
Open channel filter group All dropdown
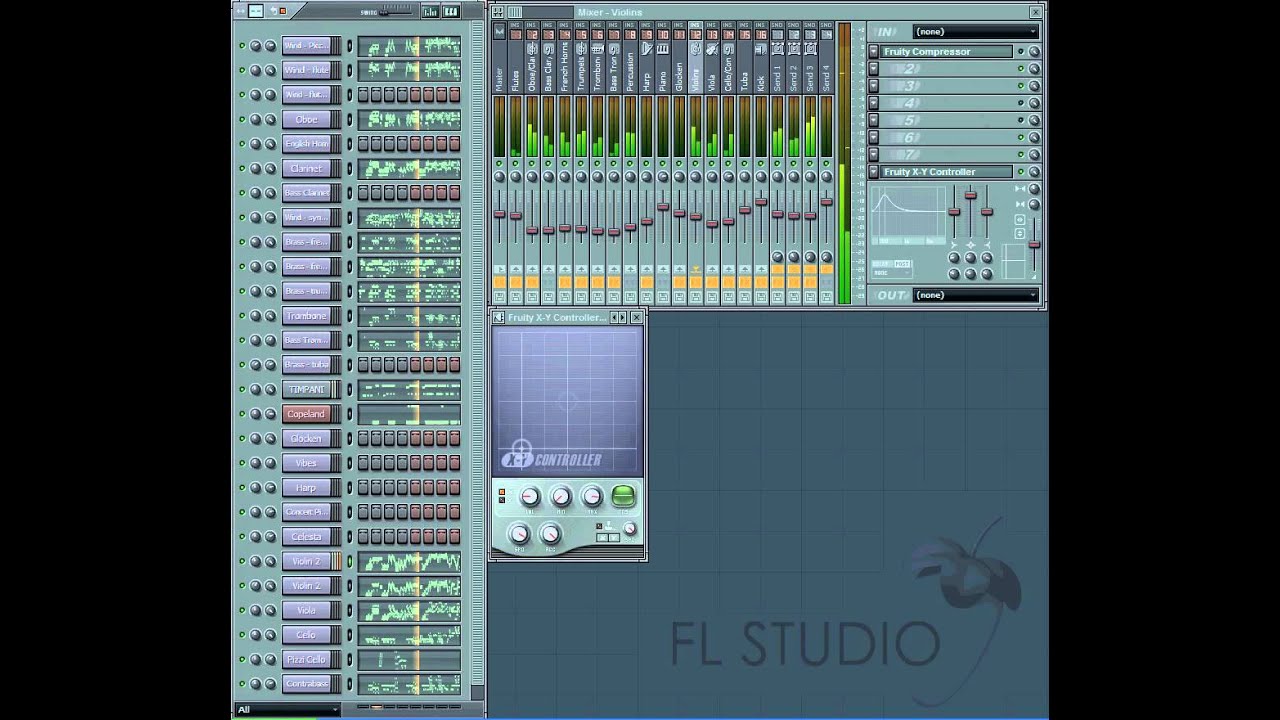(287, 709)
